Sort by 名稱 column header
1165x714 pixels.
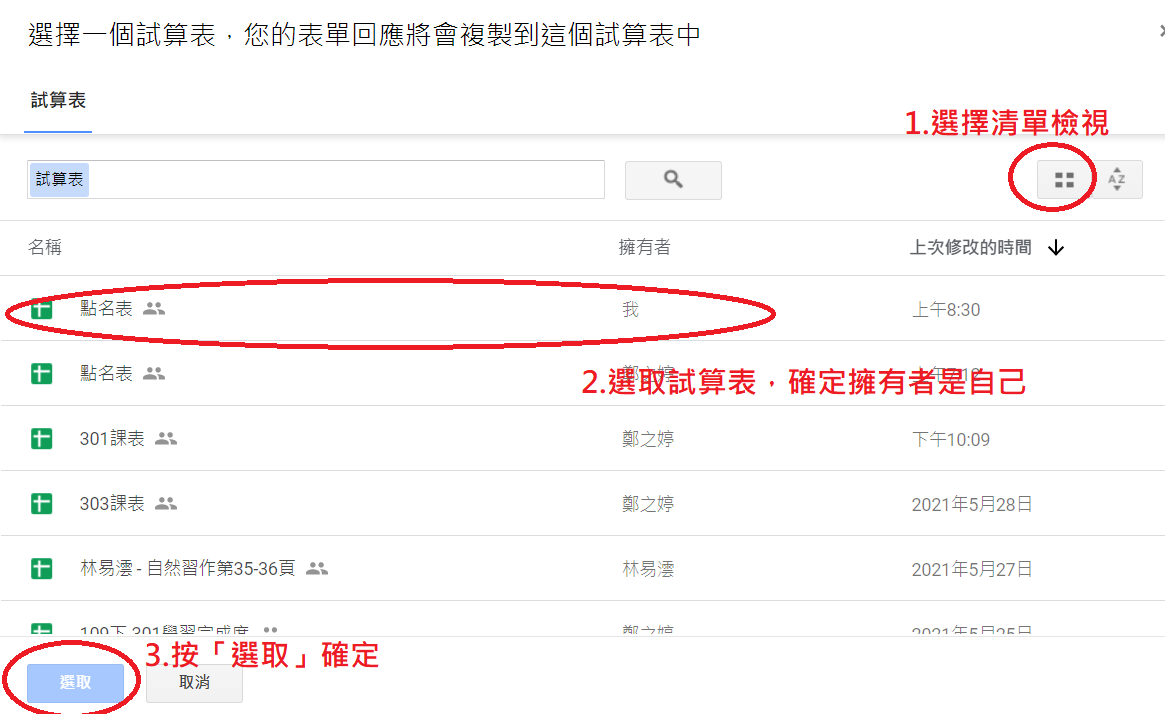pyautogui.click(x=45, y=247)
